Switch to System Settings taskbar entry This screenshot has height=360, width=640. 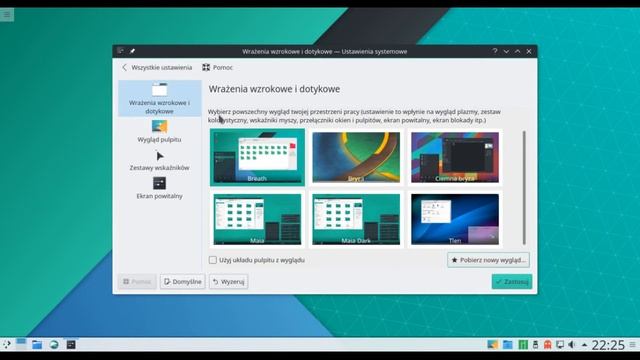[71, 345]
